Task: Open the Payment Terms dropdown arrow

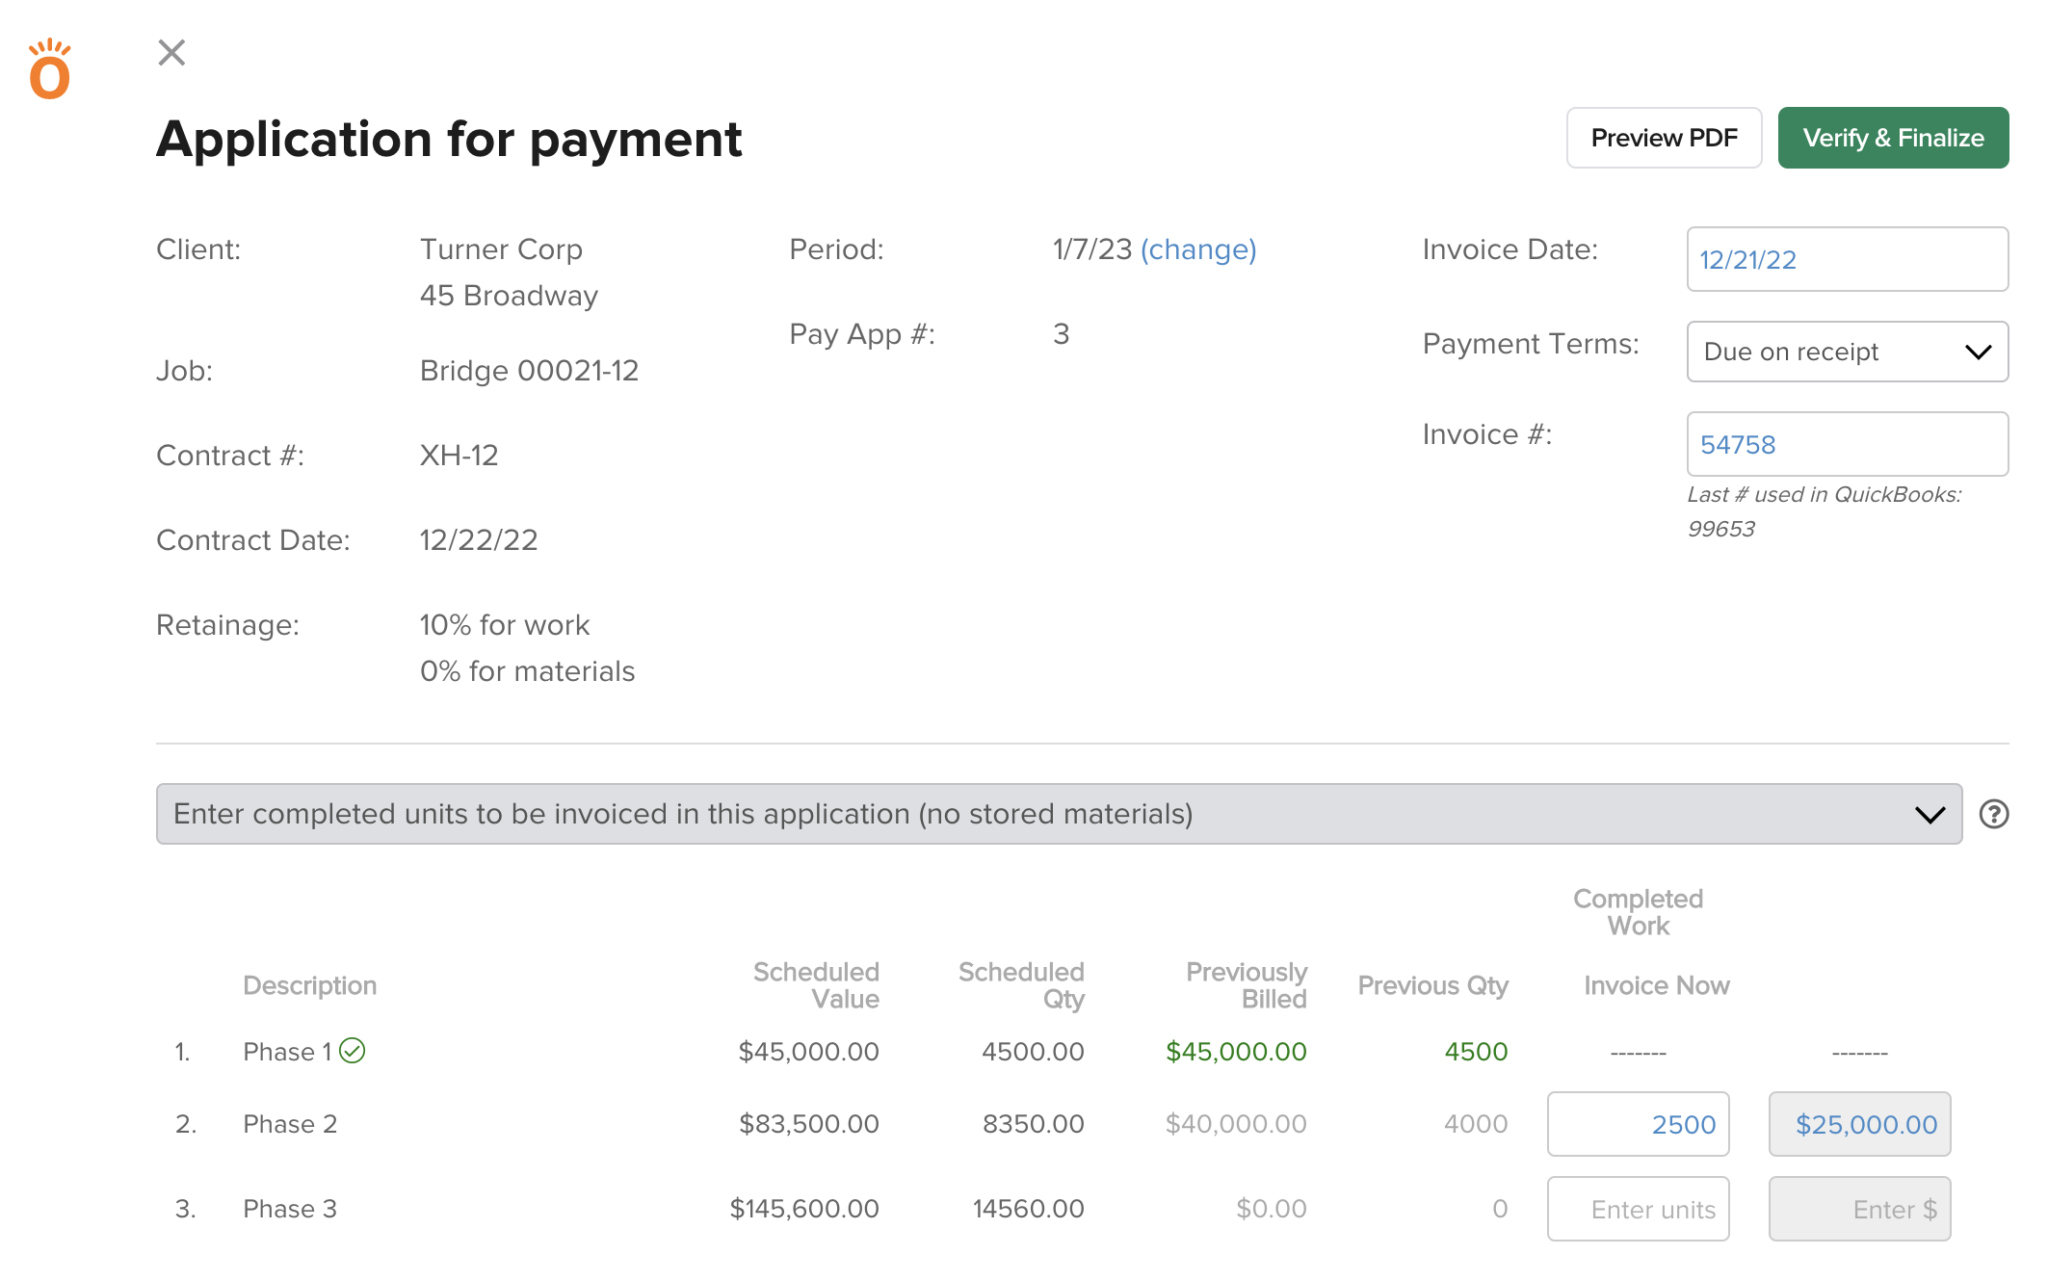Action: coord(1977,352)
